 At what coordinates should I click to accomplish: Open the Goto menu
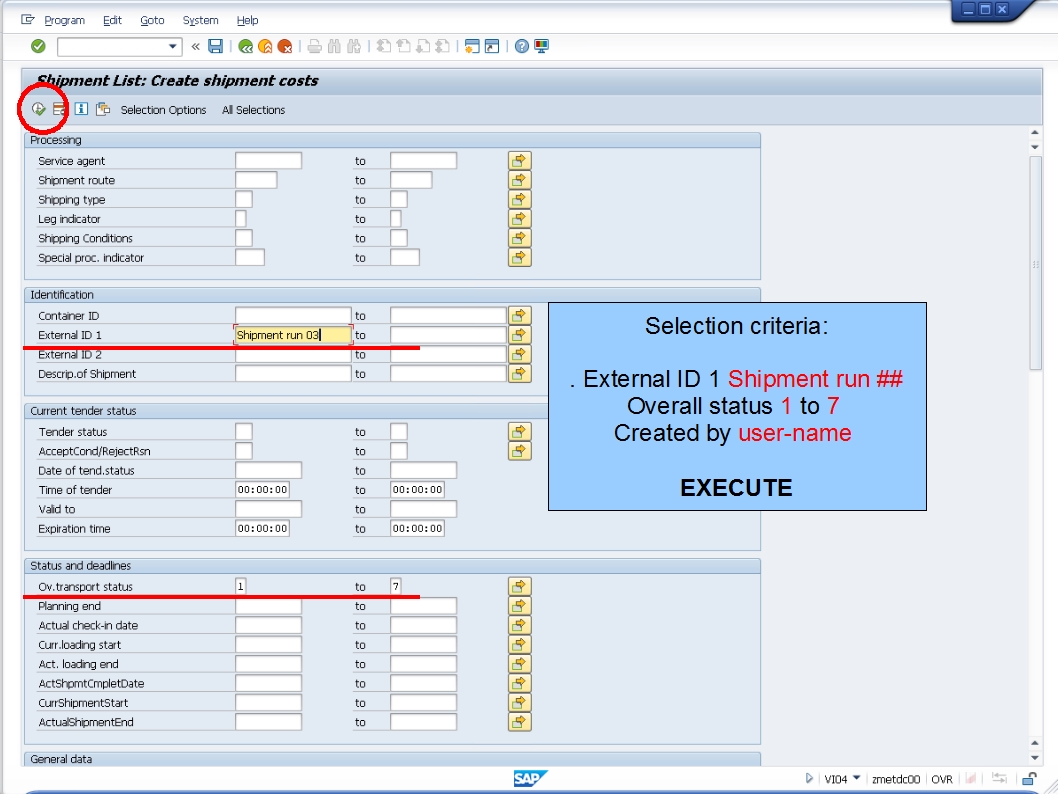(x=152, y=20)
